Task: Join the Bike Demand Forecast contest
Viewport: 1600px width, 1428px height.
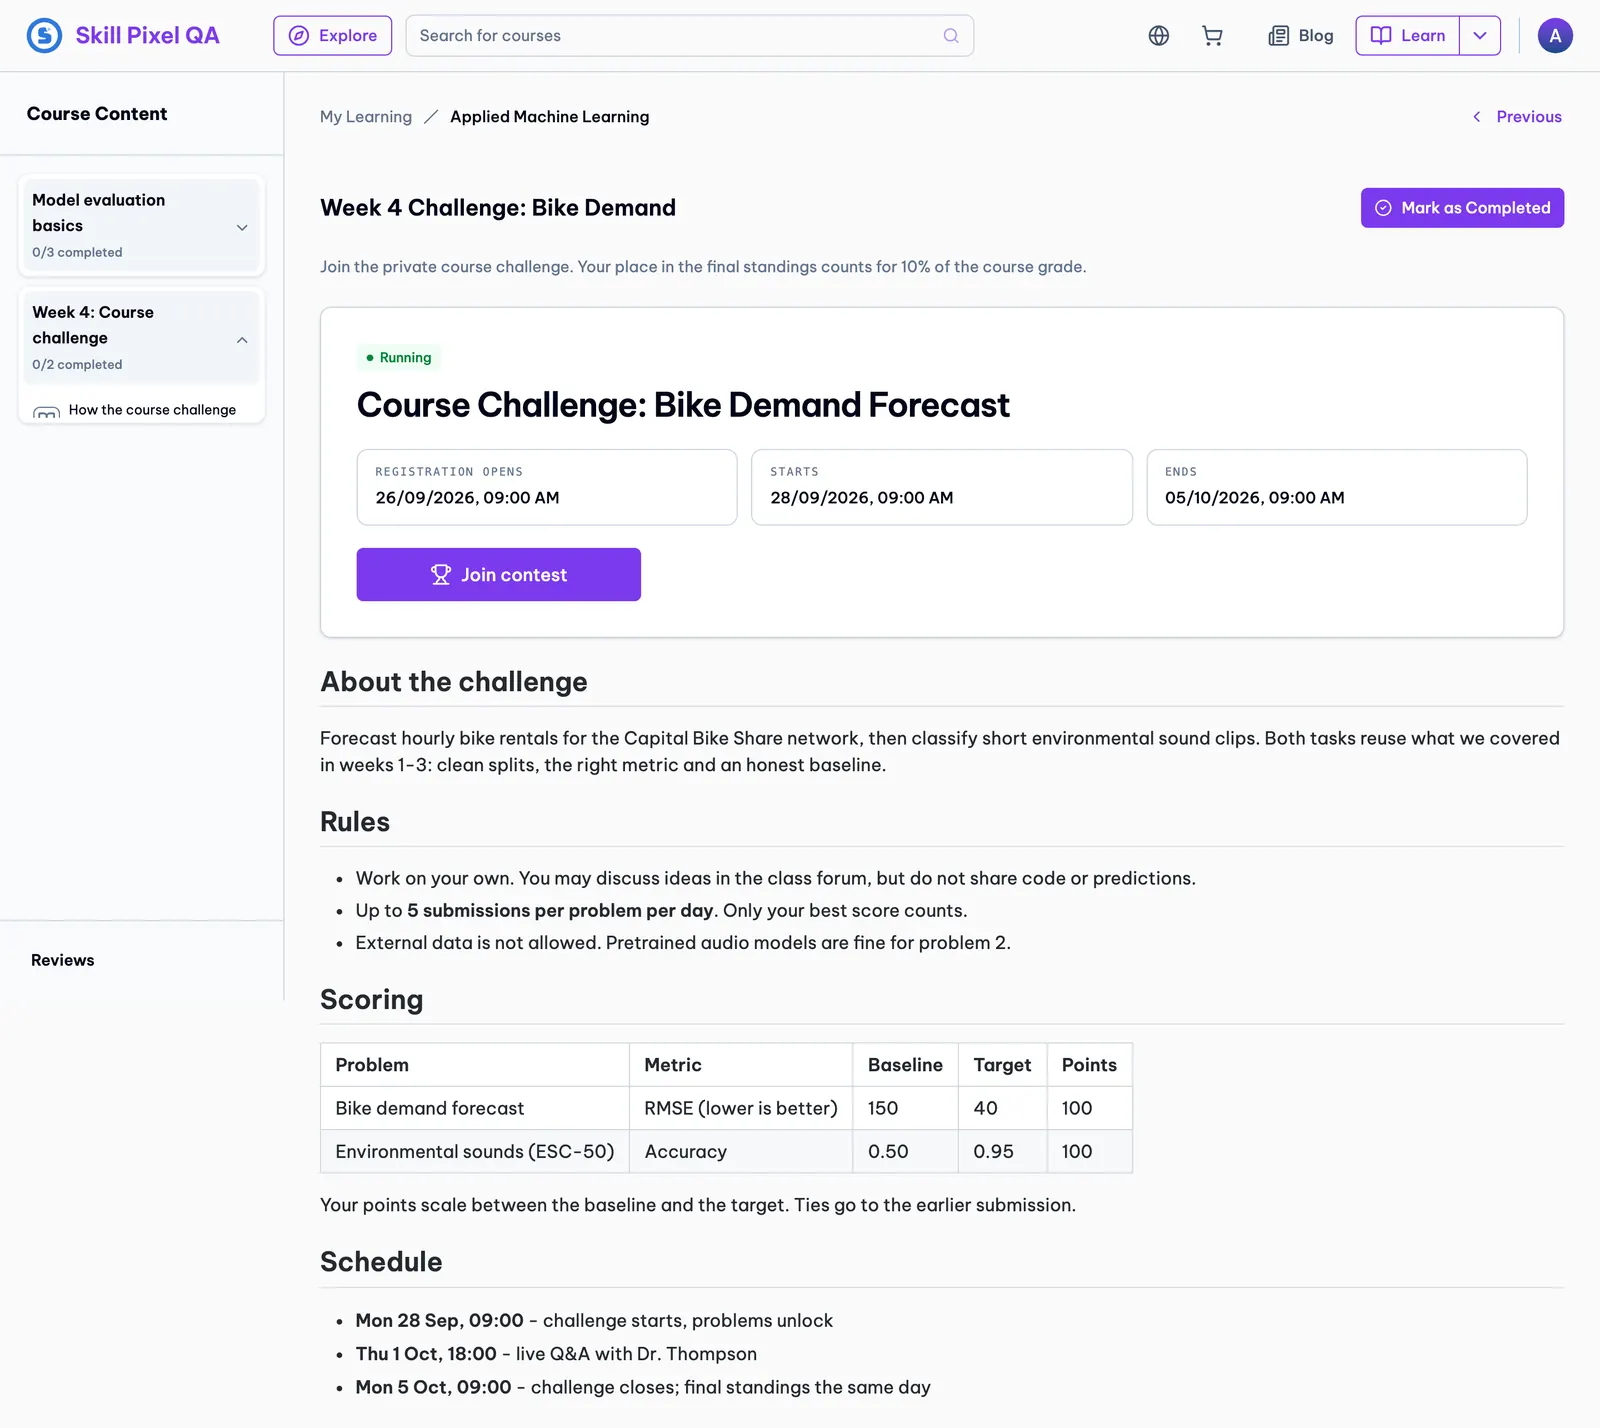Action: 499,575
